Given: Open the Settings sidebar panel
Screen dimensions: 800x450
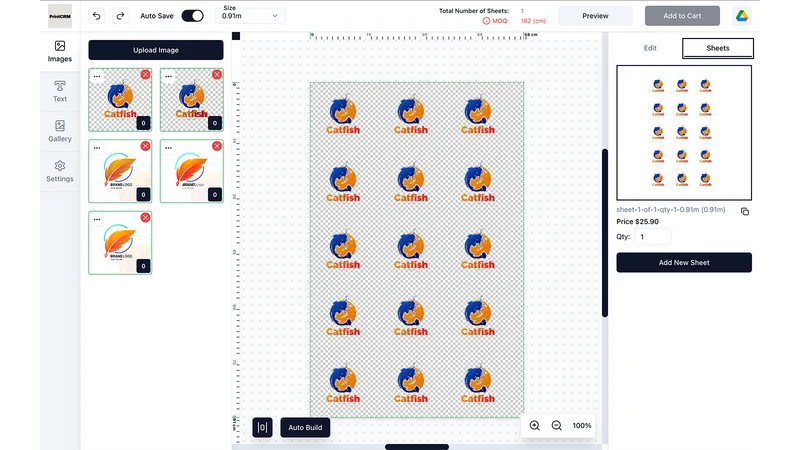Looking at the screenshot, I should pos(60,171).
